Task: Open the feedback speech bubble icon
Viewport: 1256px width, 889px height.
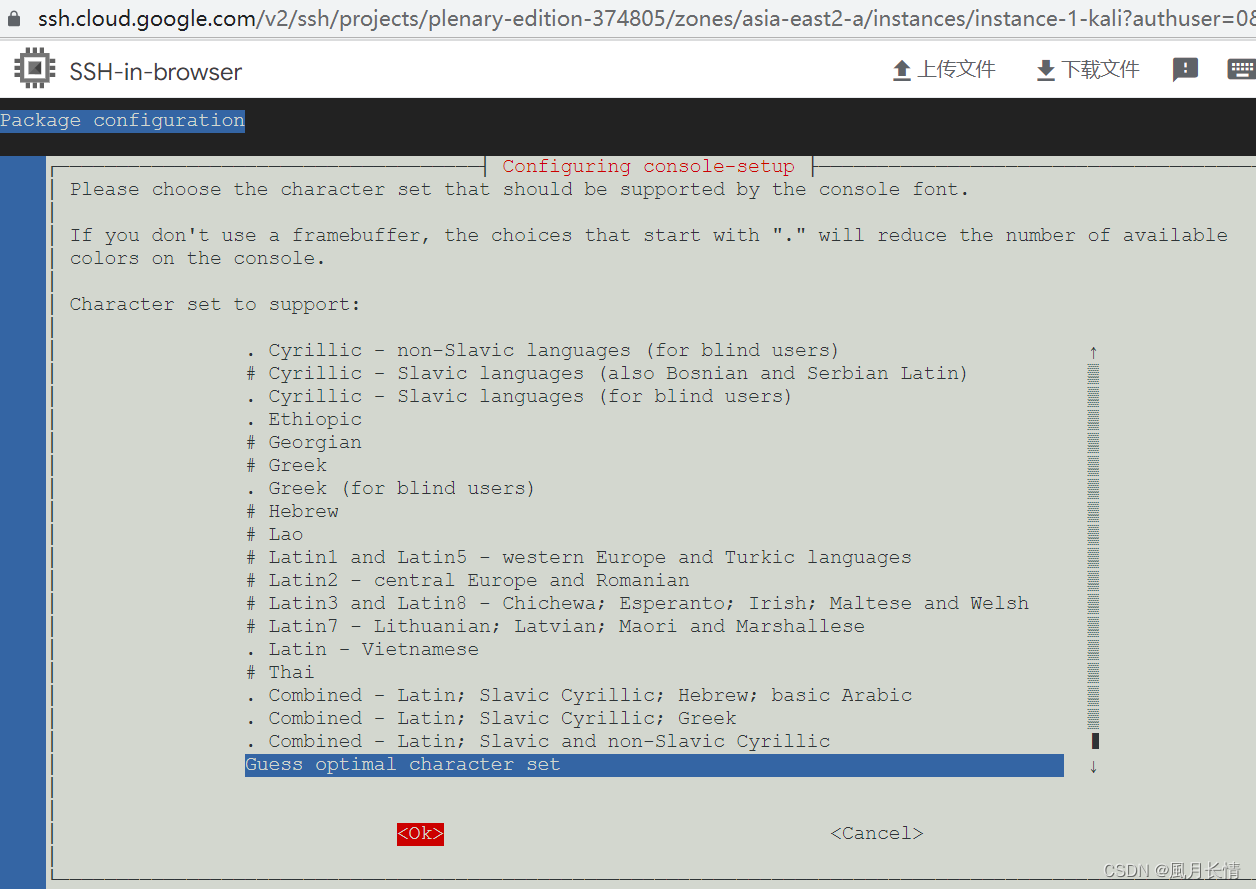Action: pos(1185,70)
